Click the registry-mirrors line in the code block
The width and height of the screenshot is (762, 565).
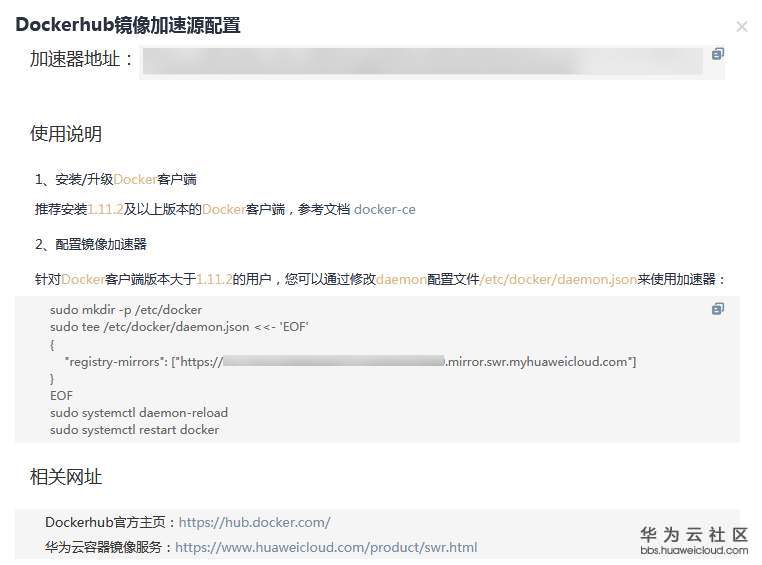click(350, 361)
